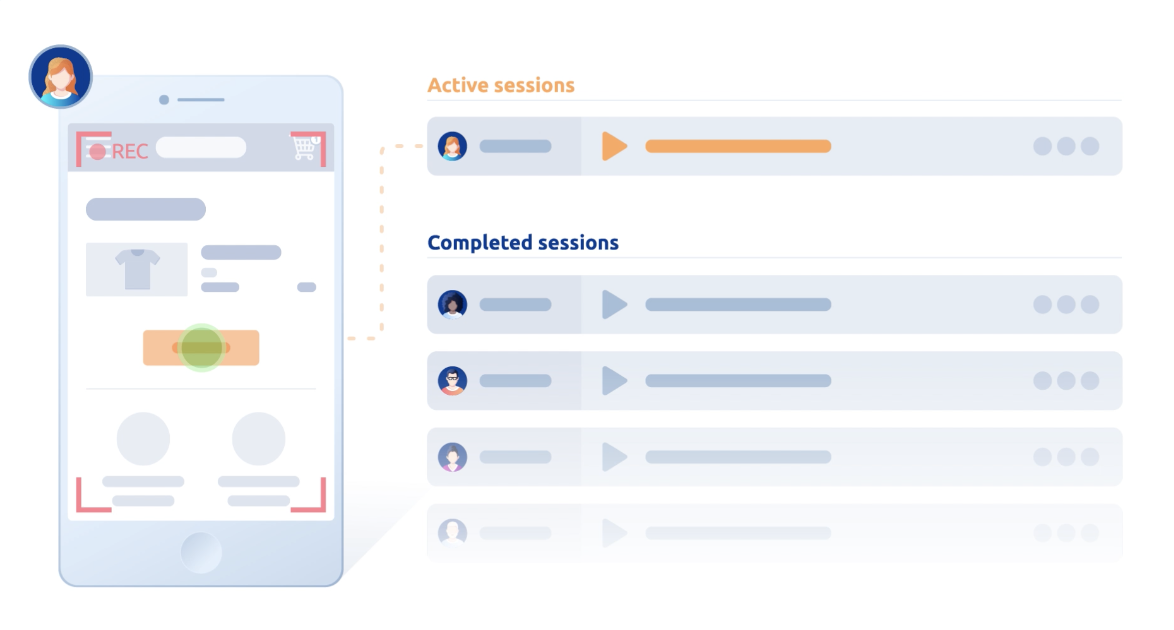Select the Active sessions heading
1174x630 pixels.
501,85
